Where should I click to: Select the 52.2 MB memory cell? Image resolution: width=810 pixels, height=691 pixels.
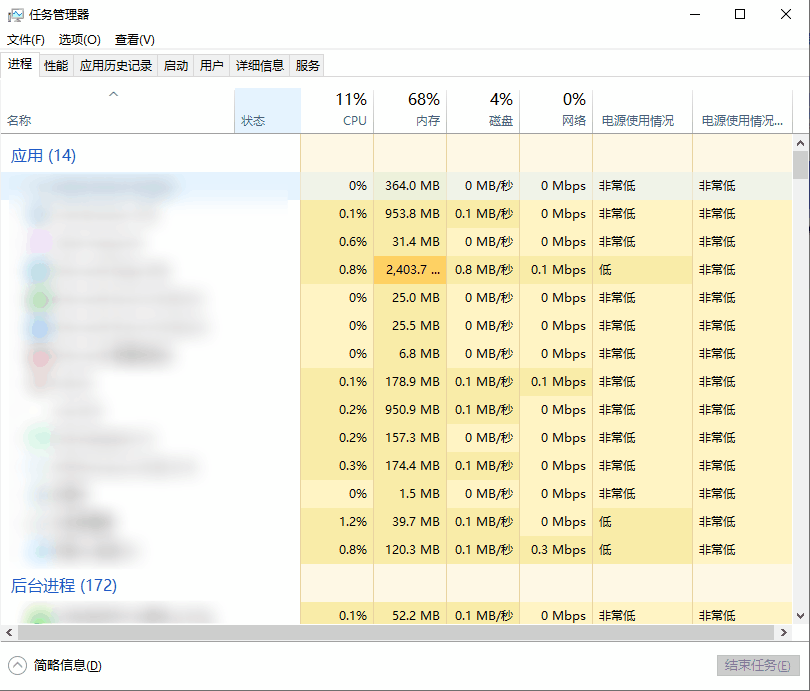[410, 615]
